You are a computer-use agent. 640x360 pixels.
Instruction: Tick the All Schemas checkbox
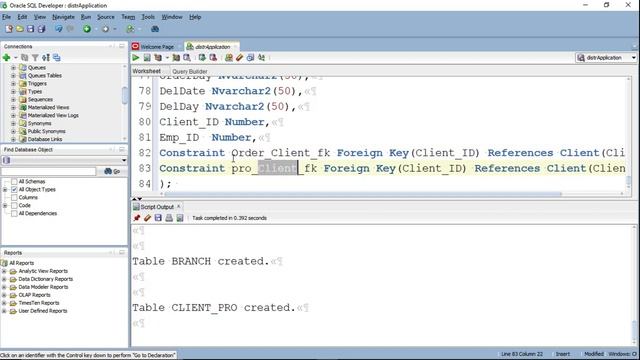pyautogui.click(x=14, y=181)
